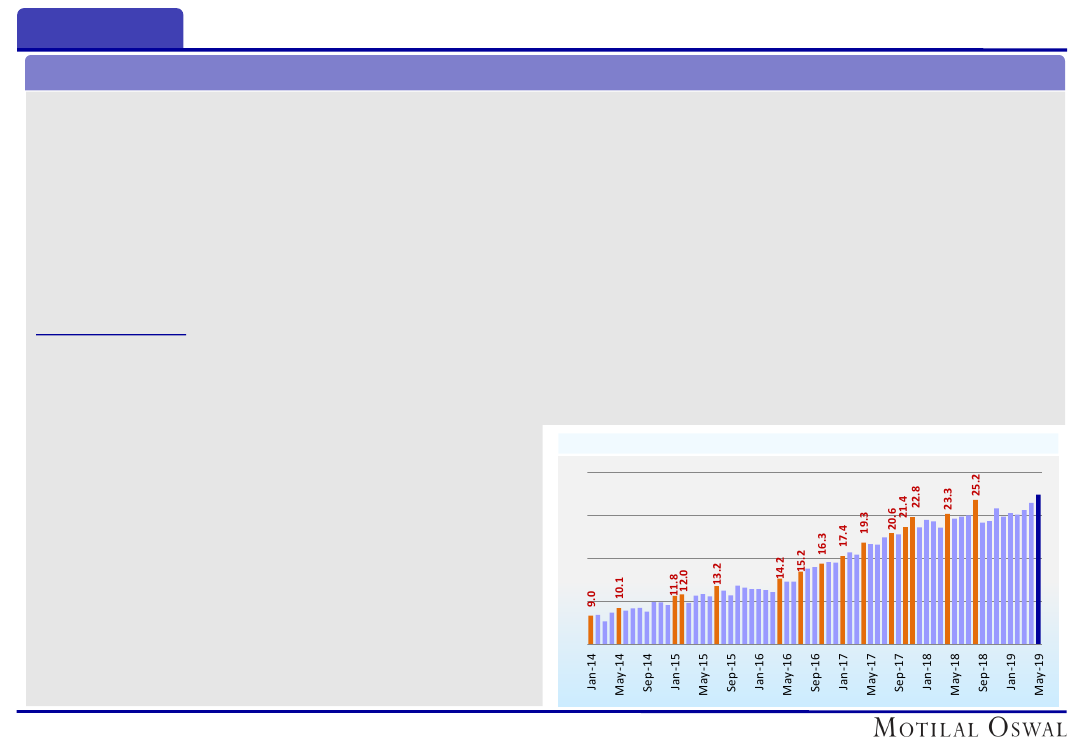Select the May-19 axis label

(1039, 674)
